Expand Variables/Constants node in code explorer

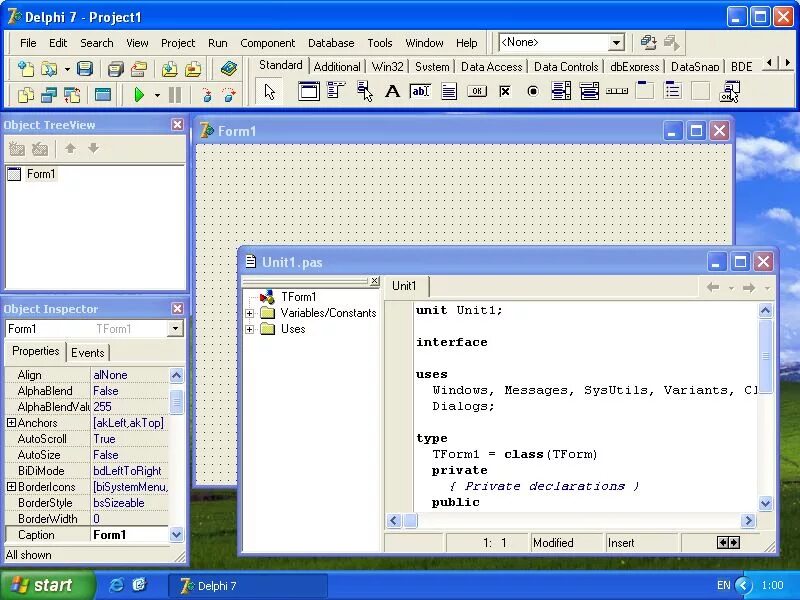[249, 313]
